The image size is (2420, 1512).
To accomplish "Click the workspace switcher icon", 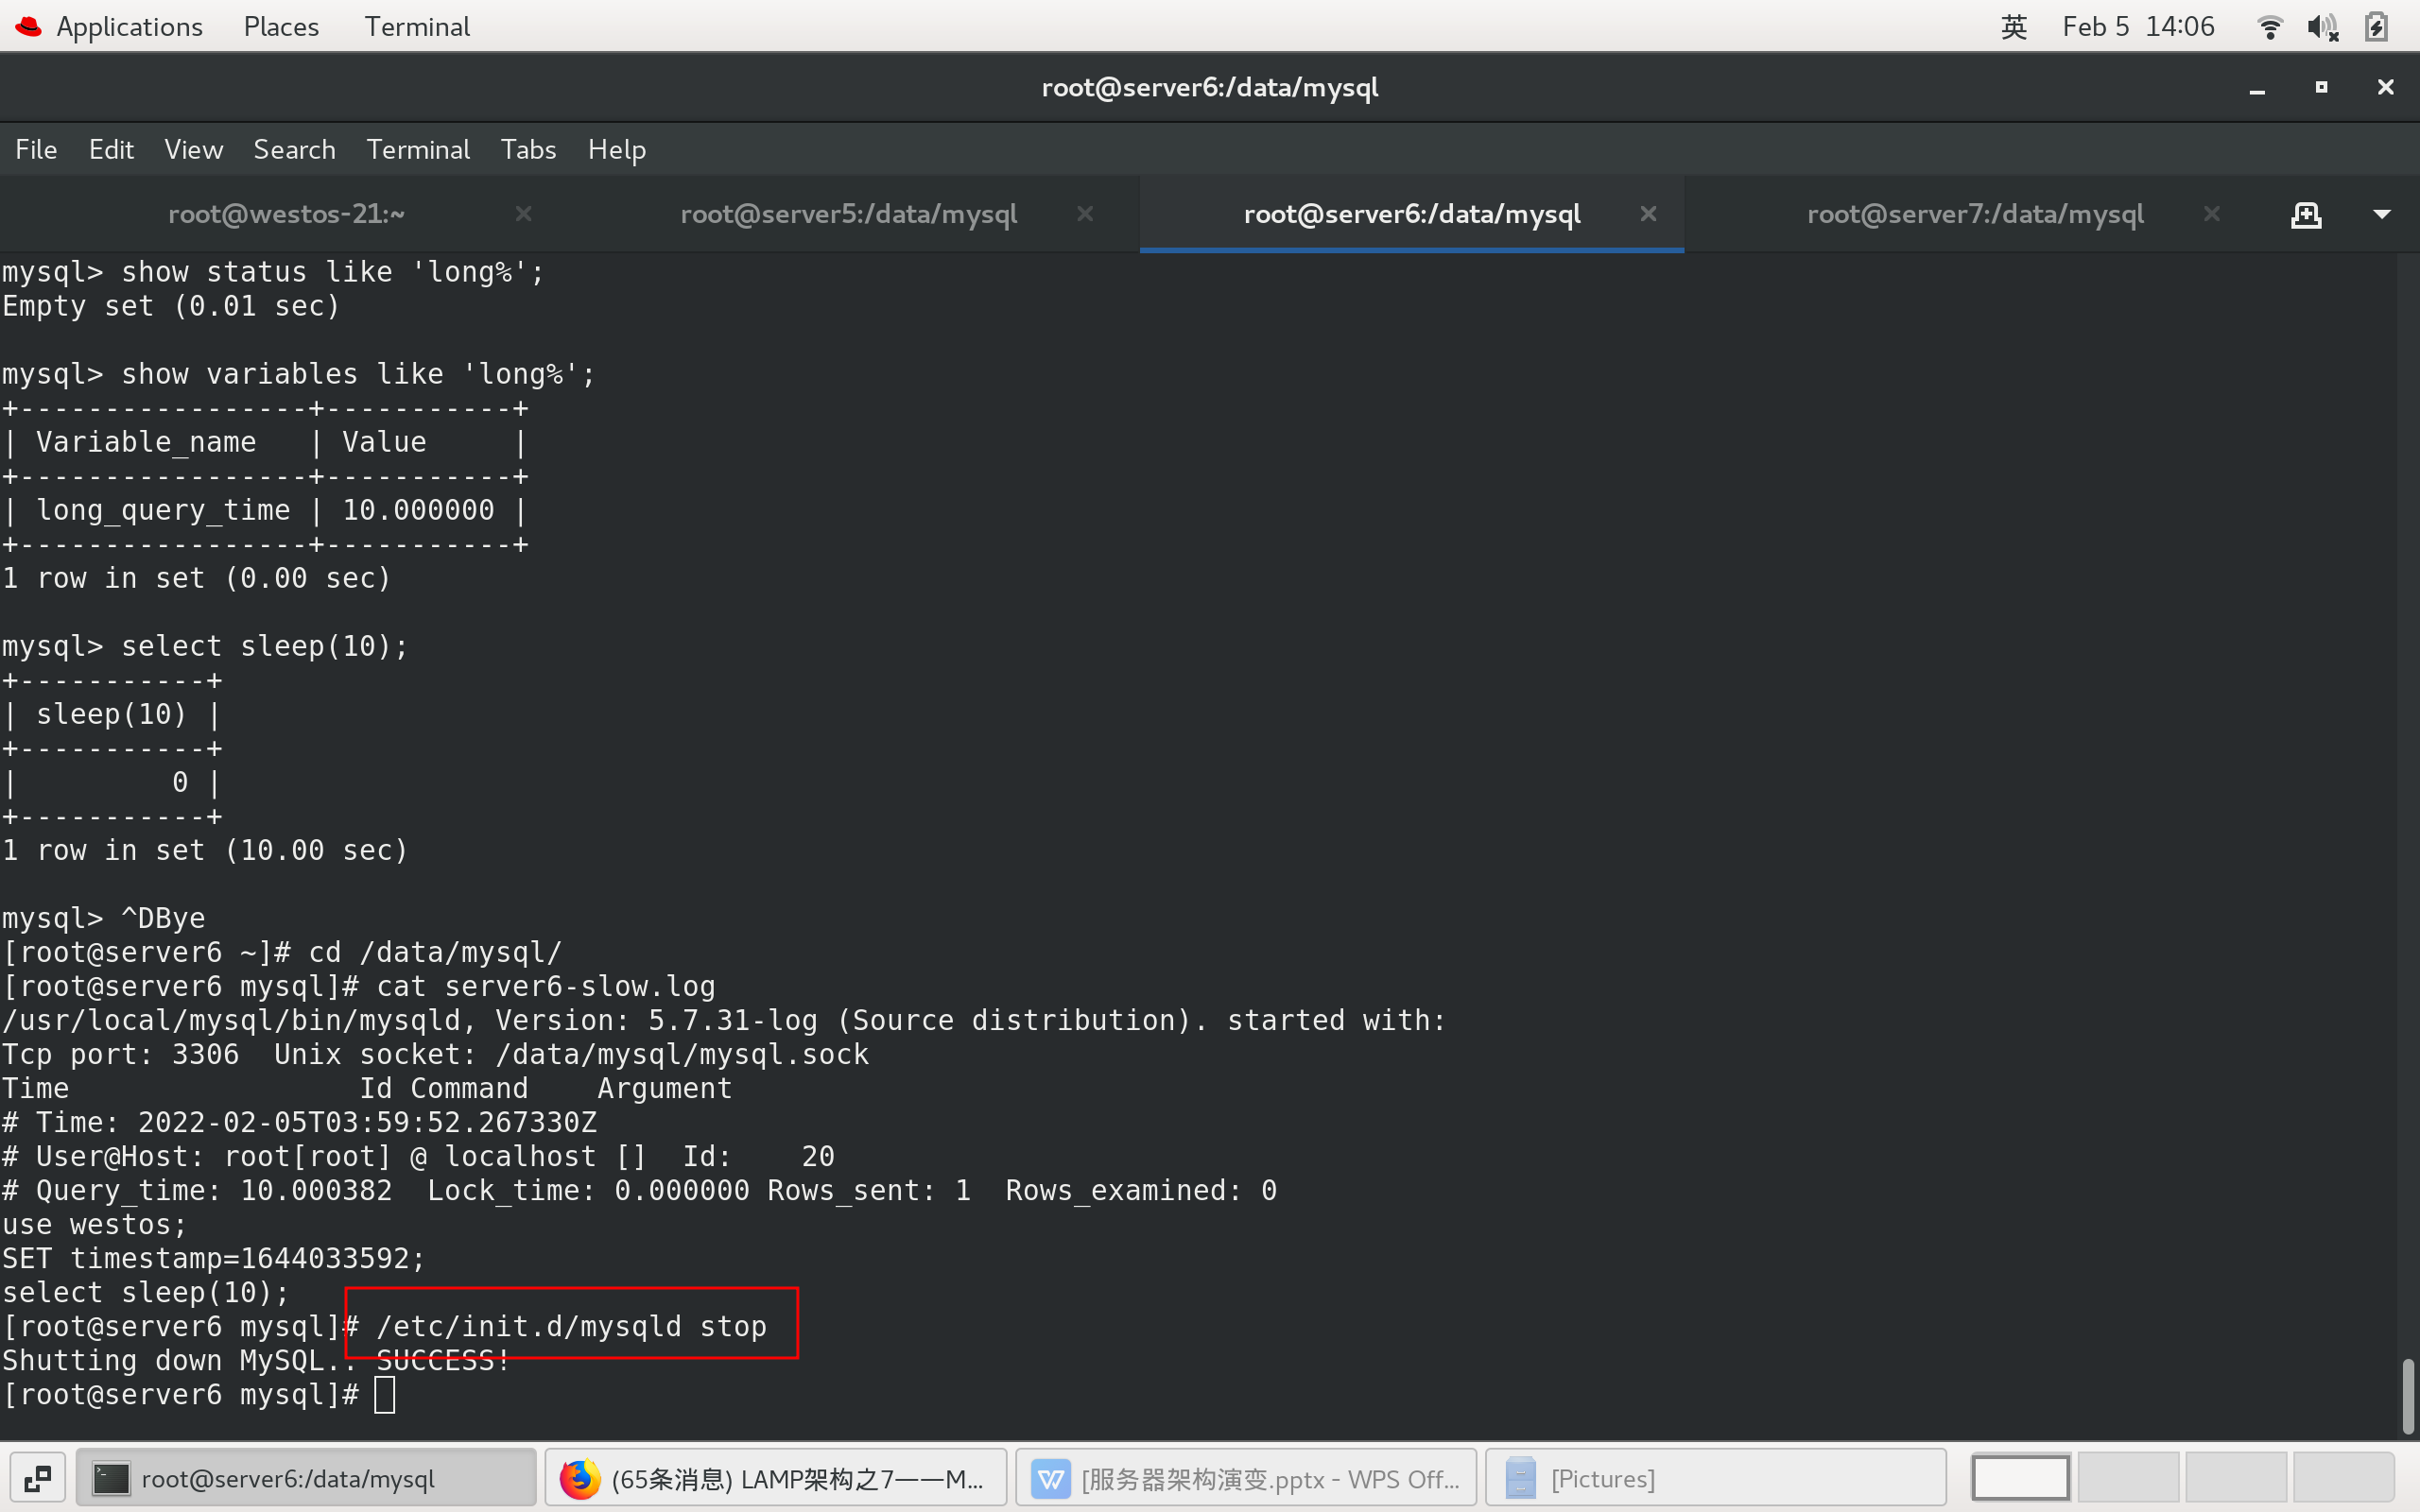I will pyautogui.click(x=38, y=1477).
